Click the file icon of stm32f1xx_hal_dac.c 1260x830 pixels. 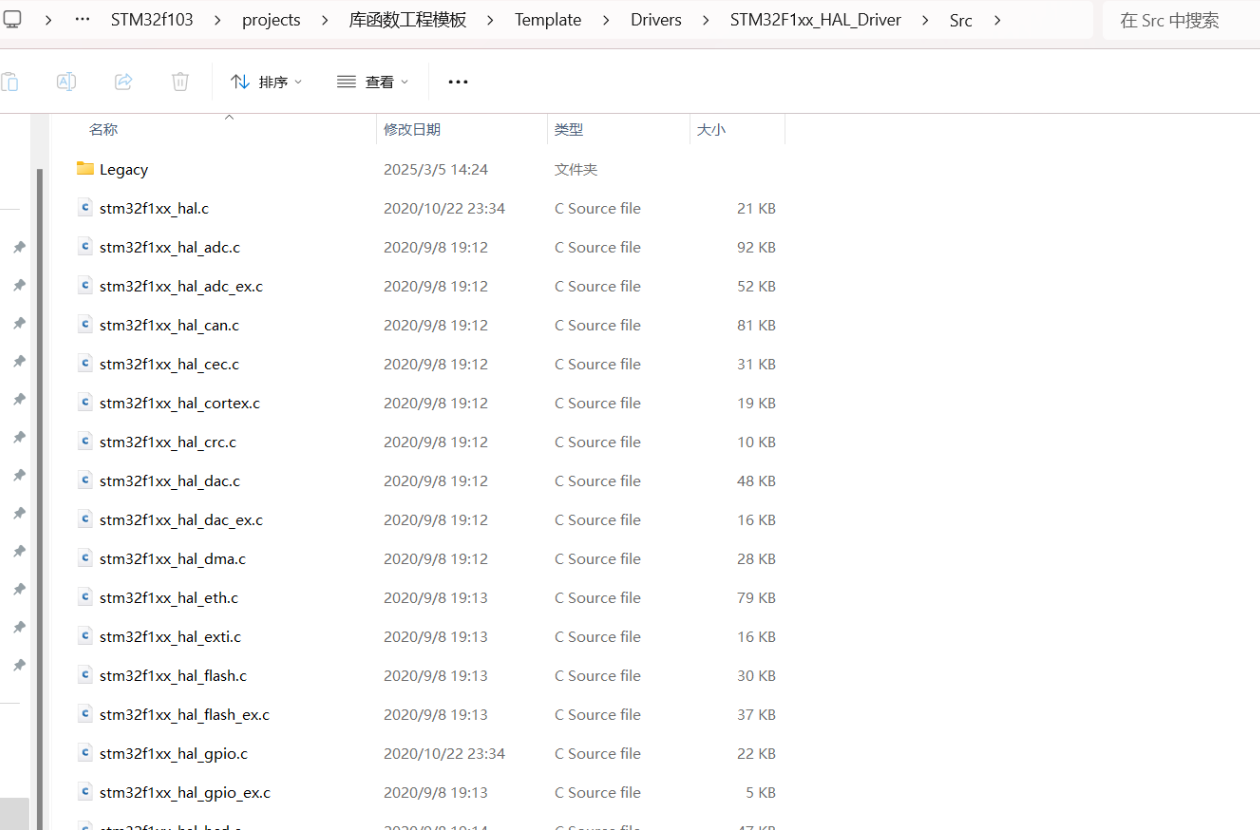pos(85,481)
